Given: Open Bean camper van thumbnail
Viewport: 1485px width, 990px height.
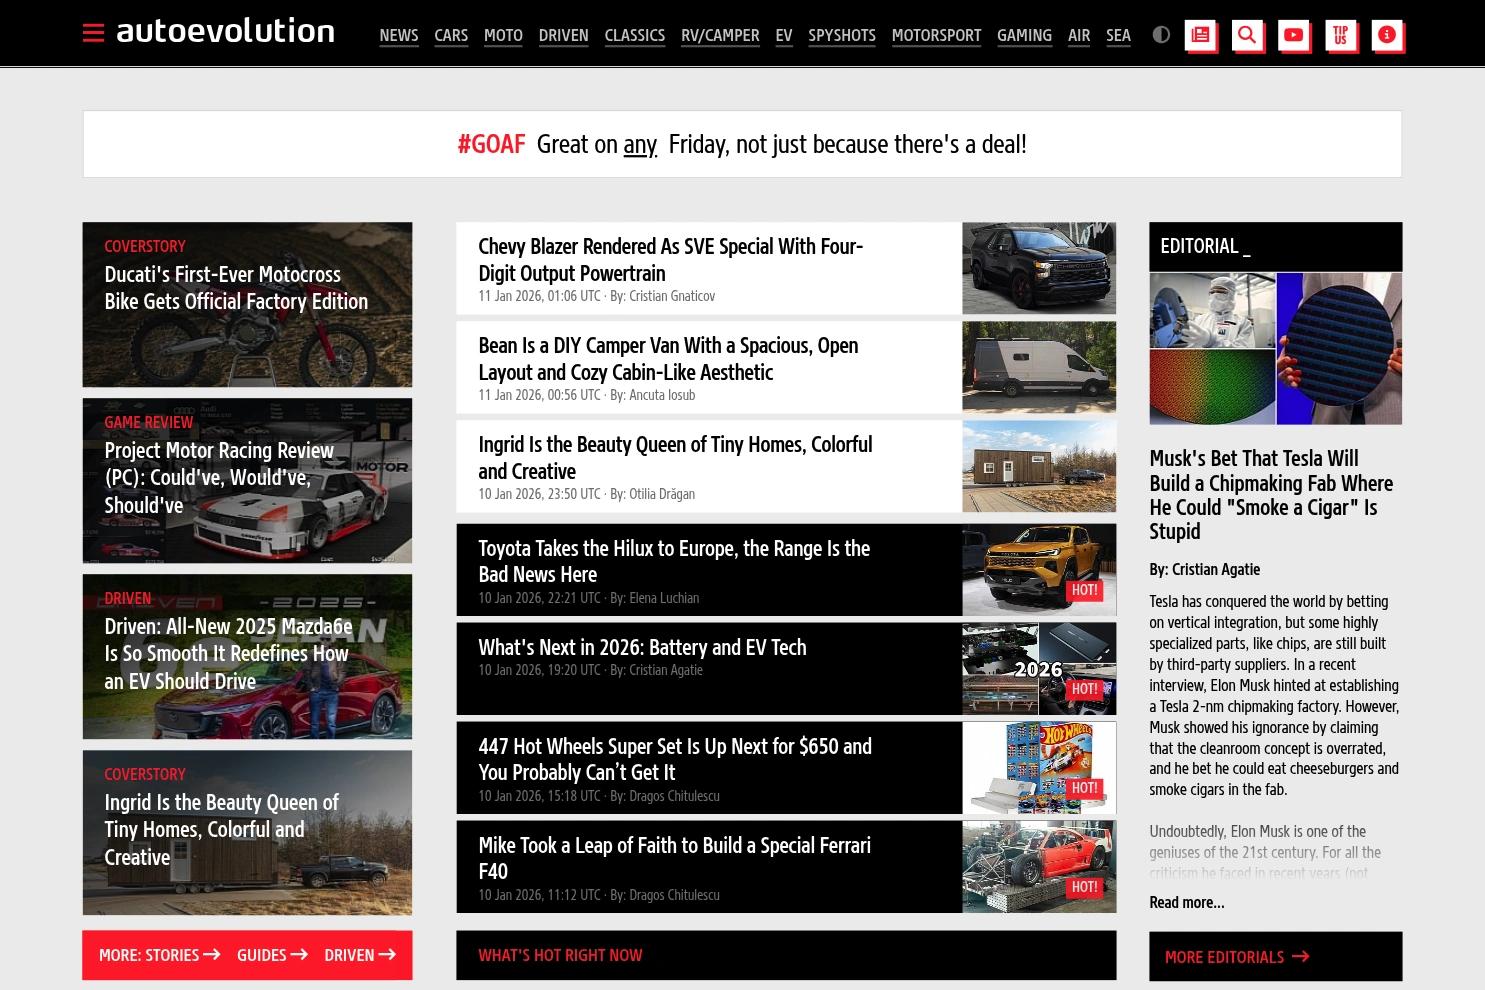Looking at the screenshot, I should tap(1039, 367).
